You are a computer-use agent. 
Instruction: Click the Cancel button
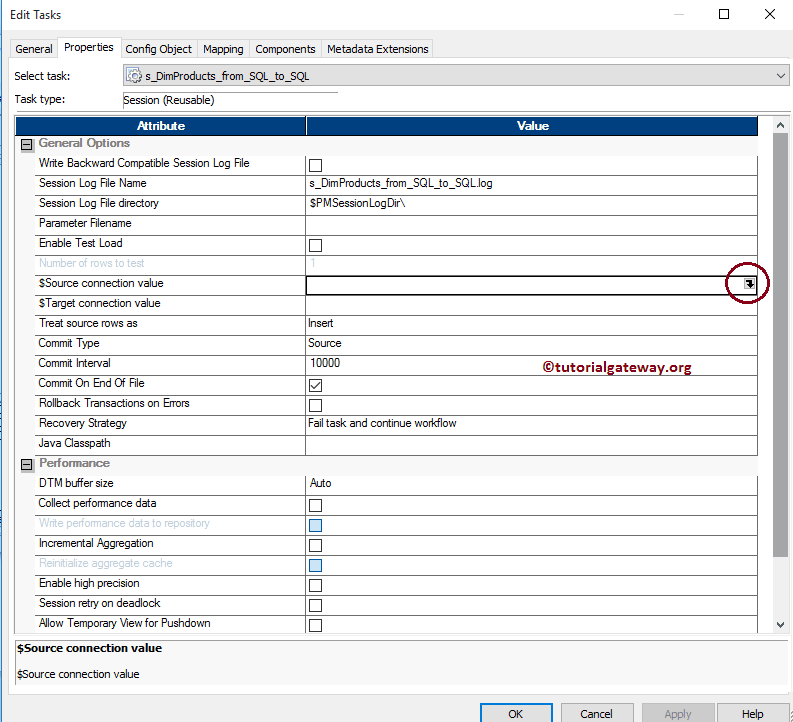[x=596, y=713]
